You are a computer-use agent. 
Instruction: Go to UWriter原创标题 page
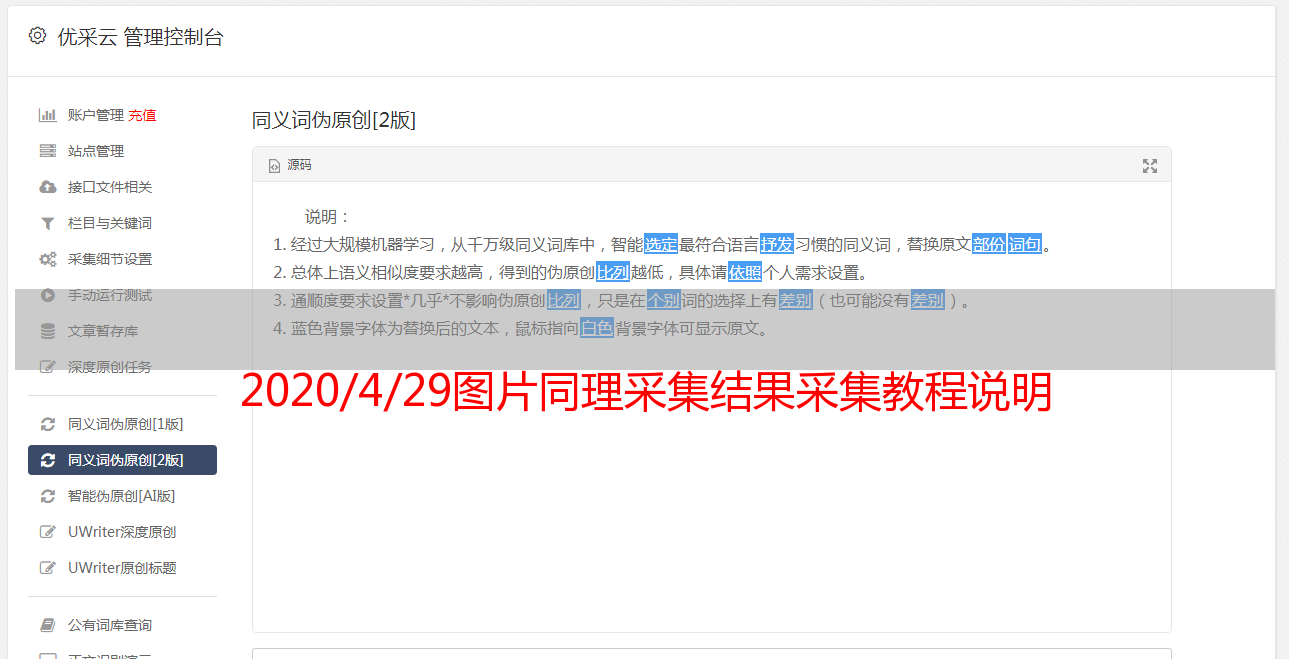122,568
